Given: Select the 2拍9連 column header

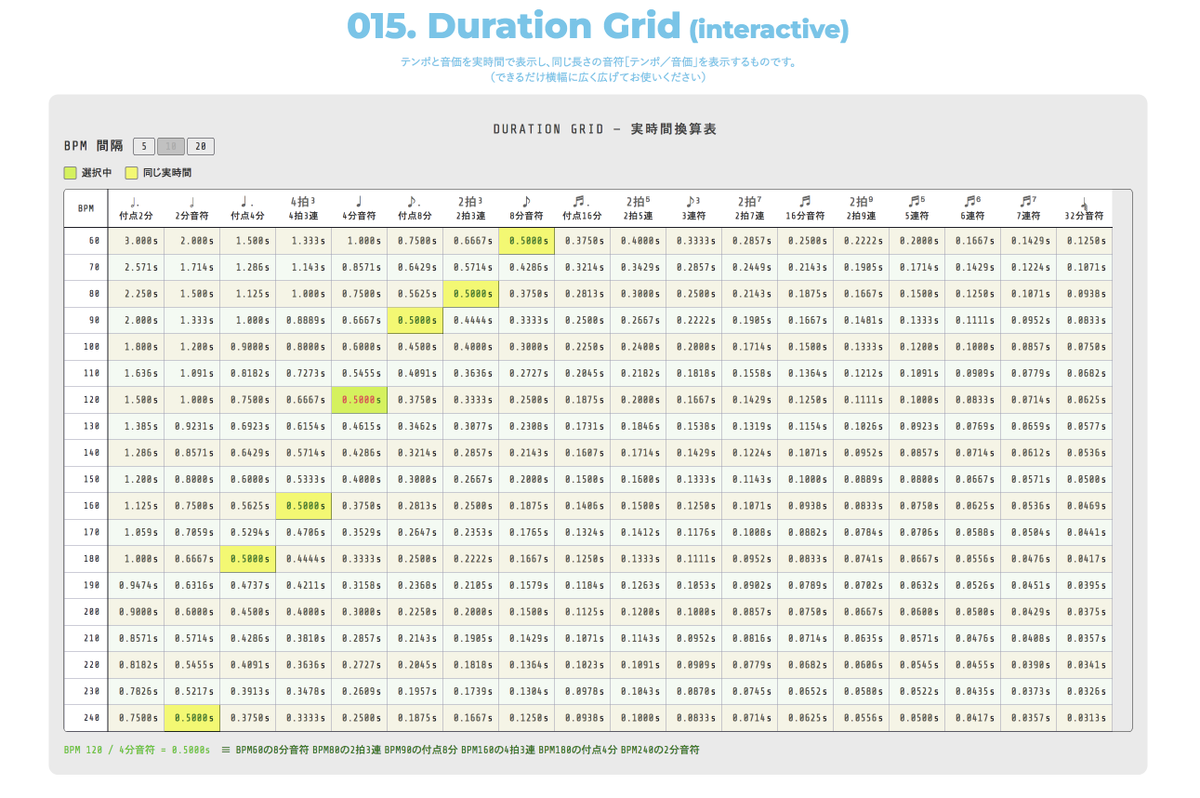Looking at the screenshot, I should coord(860,208).
